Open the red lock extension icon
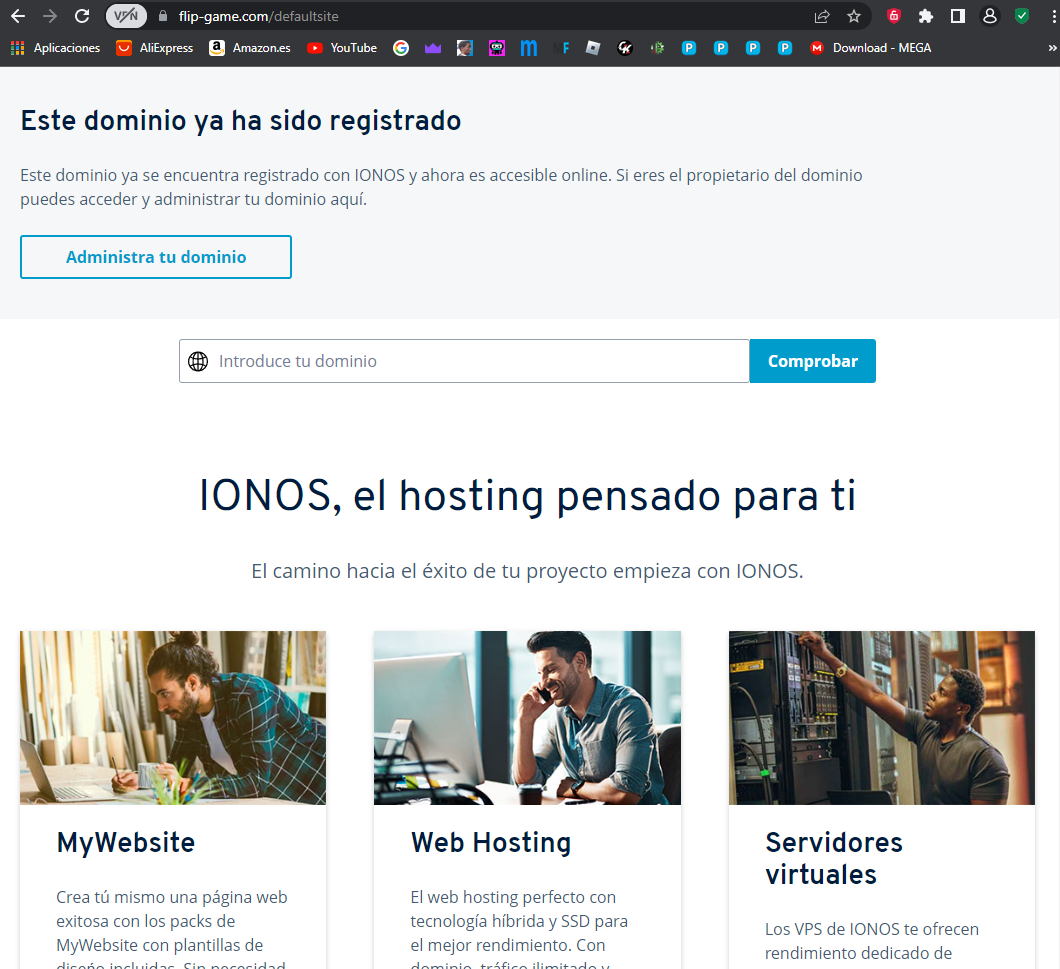The height and width of the screenshot is (969, 1060). coord(894,16)
